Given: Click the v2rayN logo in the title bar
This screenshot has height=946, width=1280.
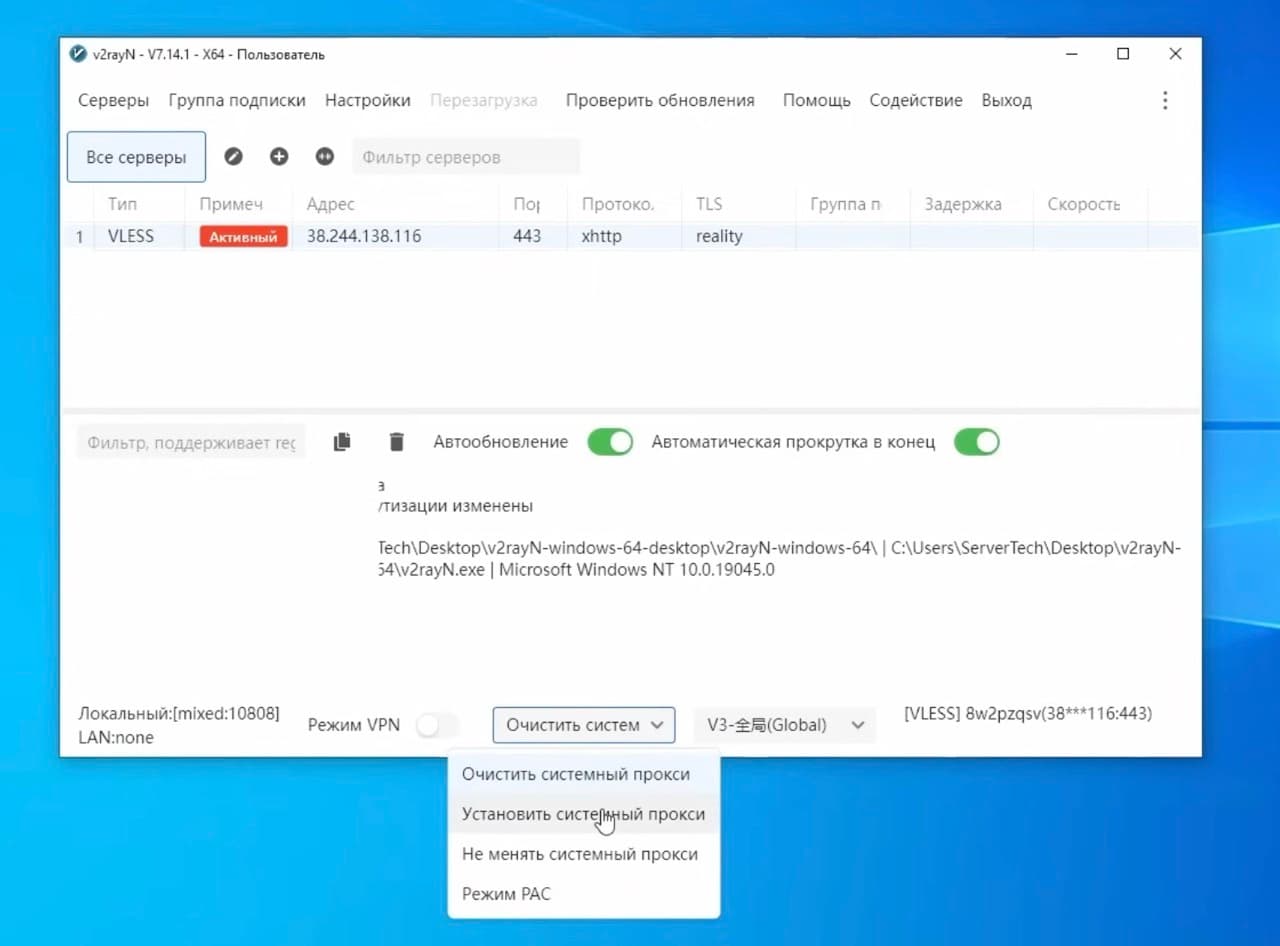Looking at the screenshot, I should (78, 54).
